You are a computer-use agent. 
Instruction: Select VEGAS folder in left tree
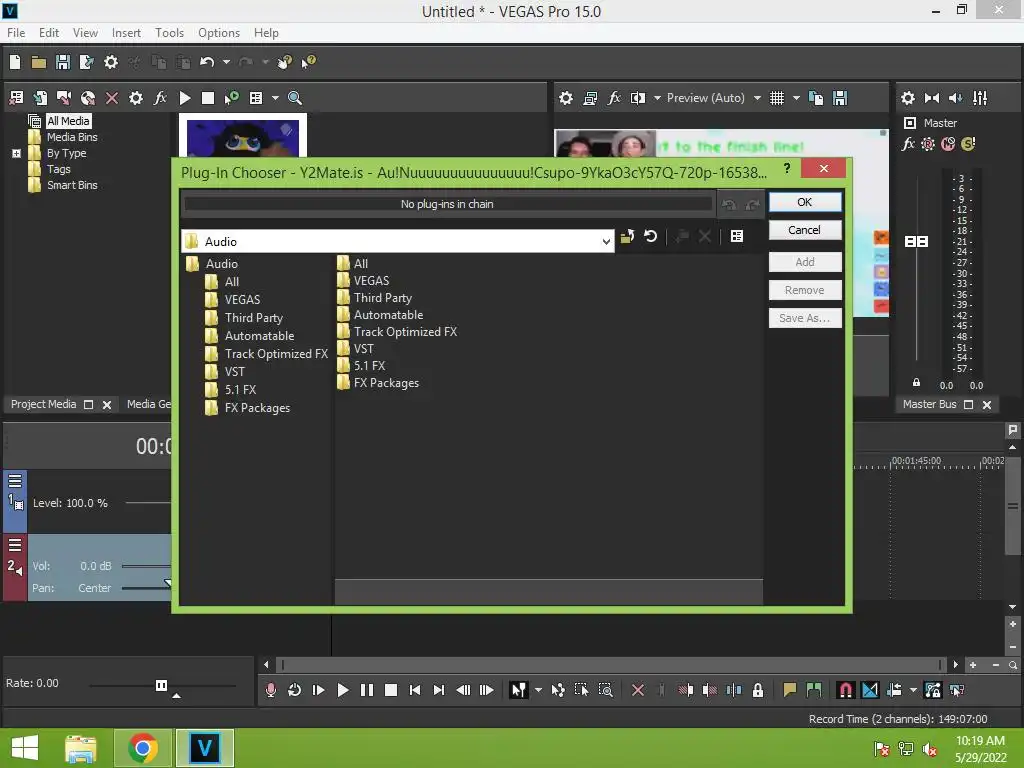pos(242,300)
